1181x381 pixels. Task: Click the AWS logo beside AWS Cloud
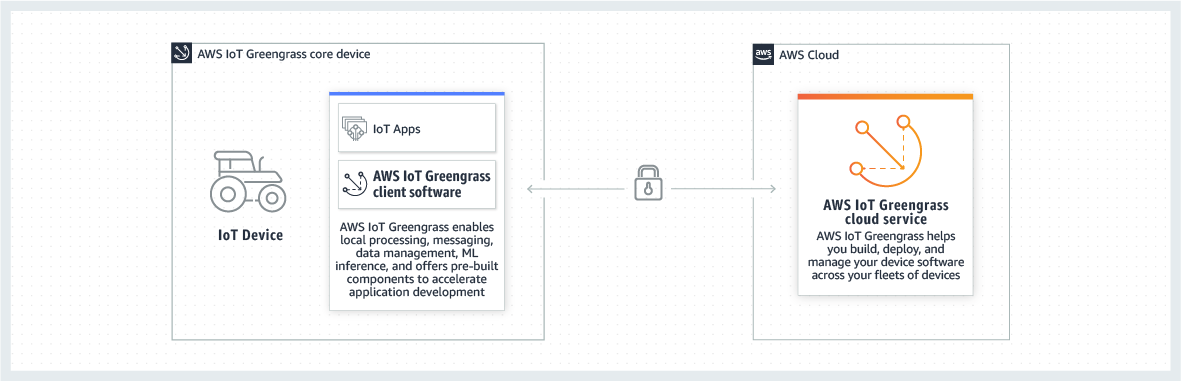[x=764, y=54]
